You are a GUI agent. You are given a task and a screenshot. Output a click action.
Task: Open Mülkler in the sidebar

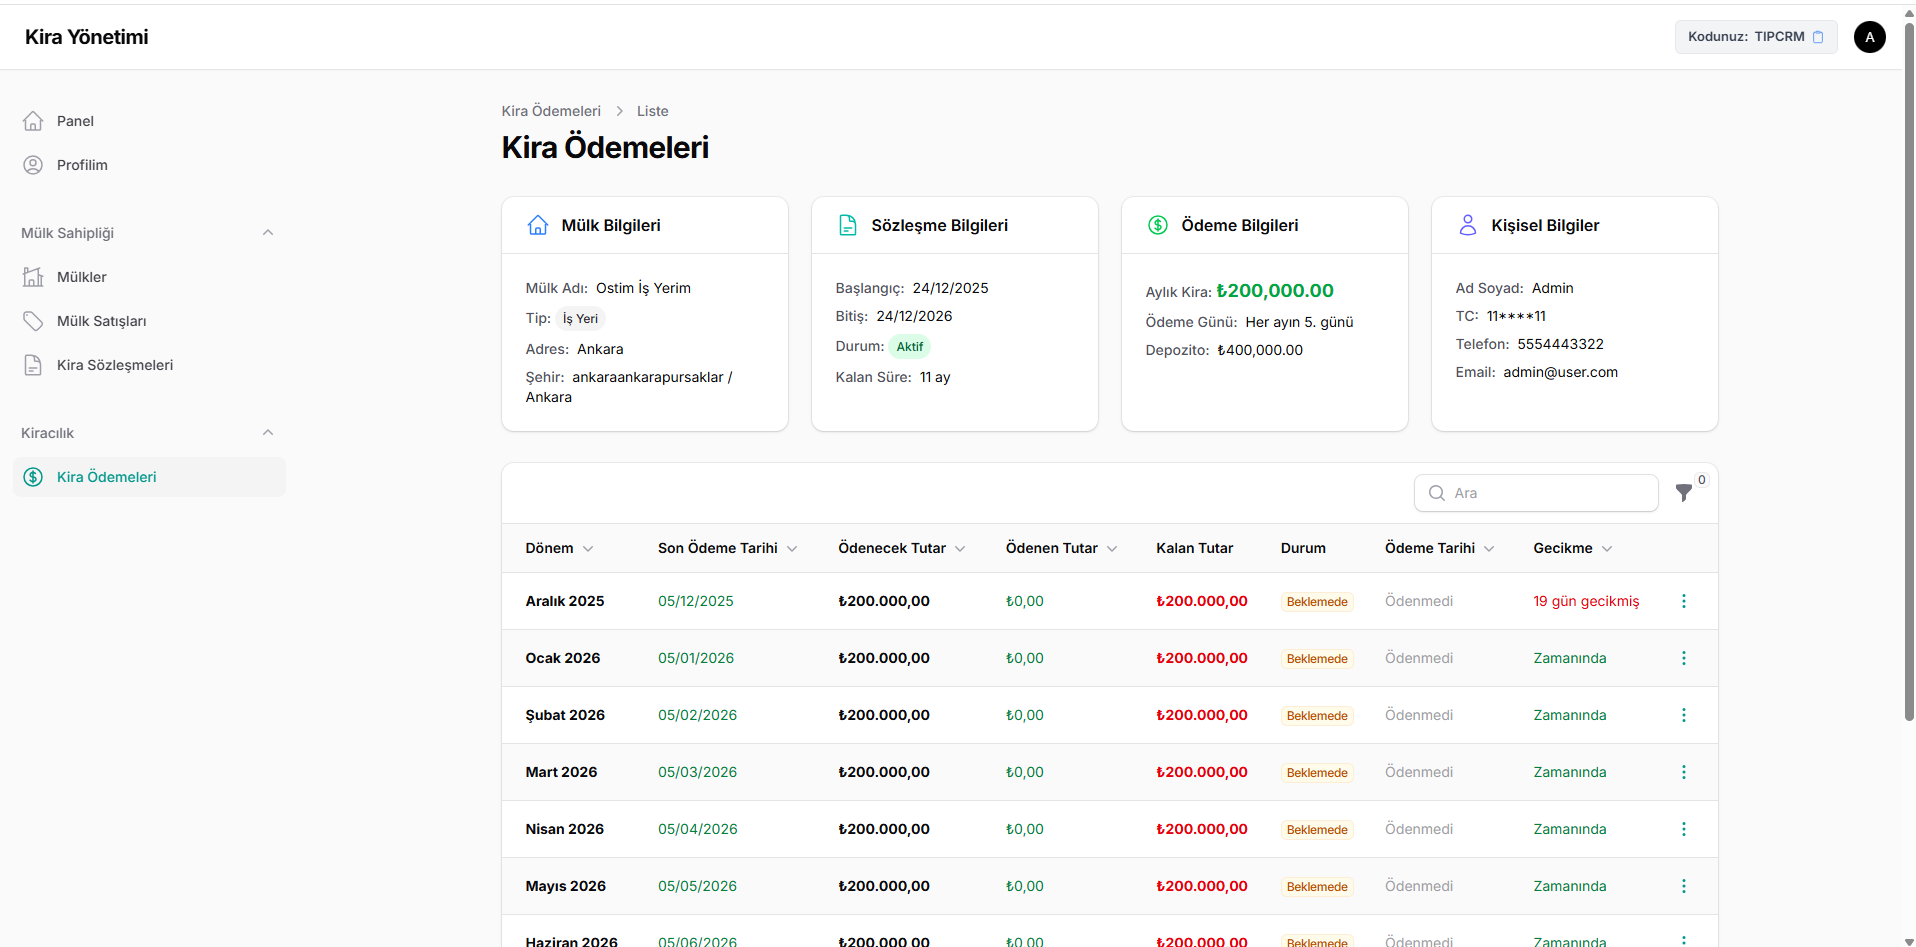pos(81,277)
